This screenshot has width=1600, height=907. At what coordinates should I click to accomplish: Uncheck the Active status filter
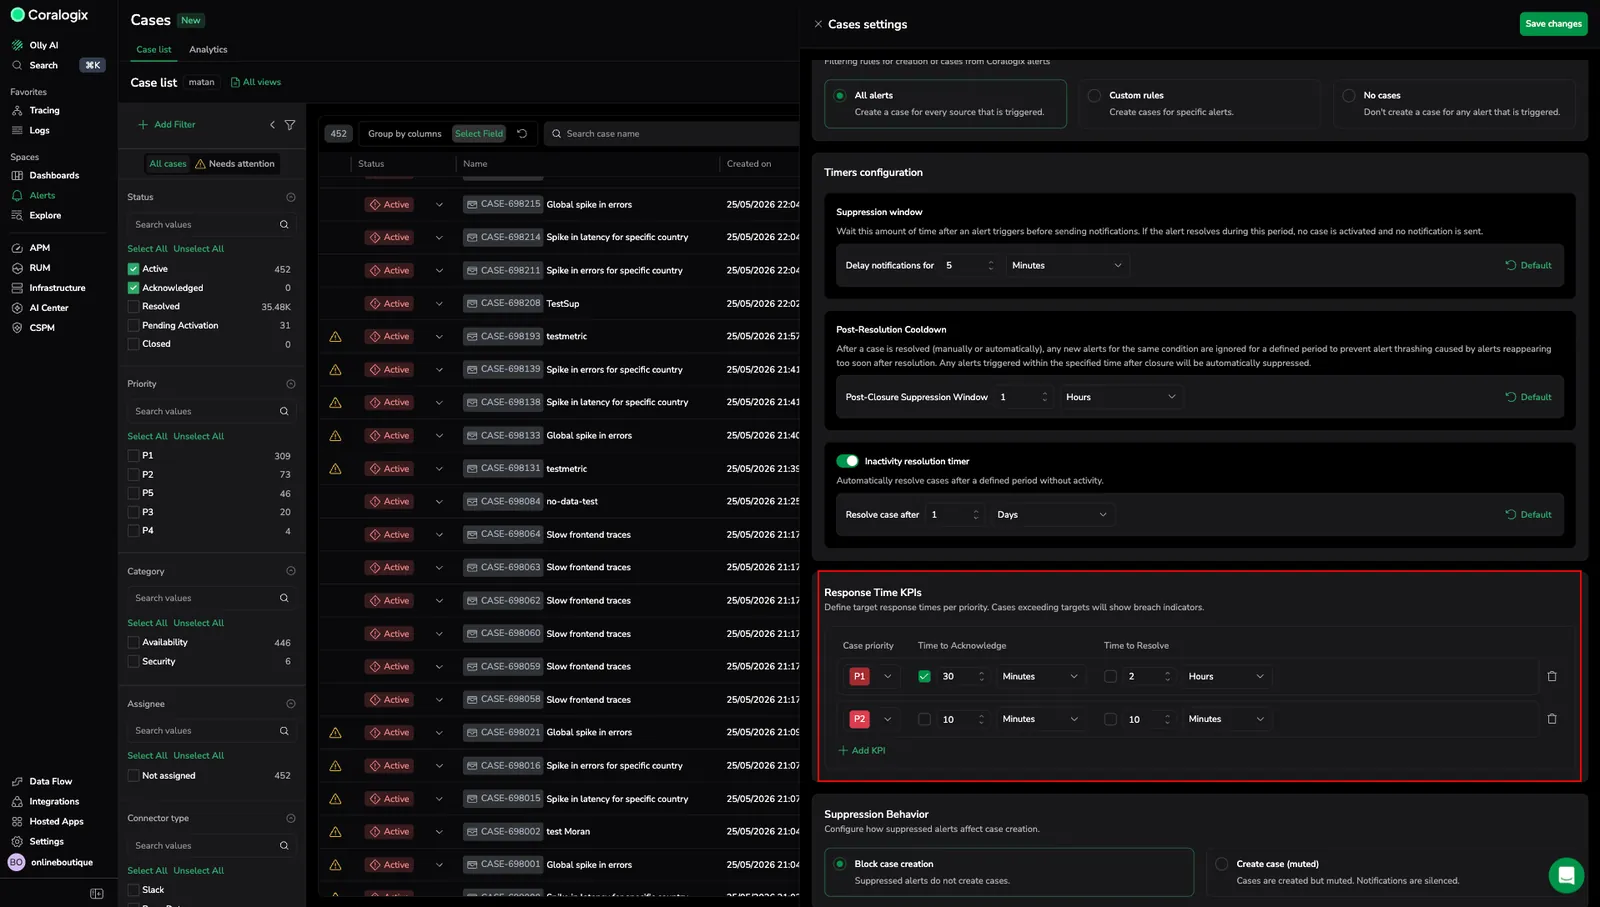tap(133, 269)
